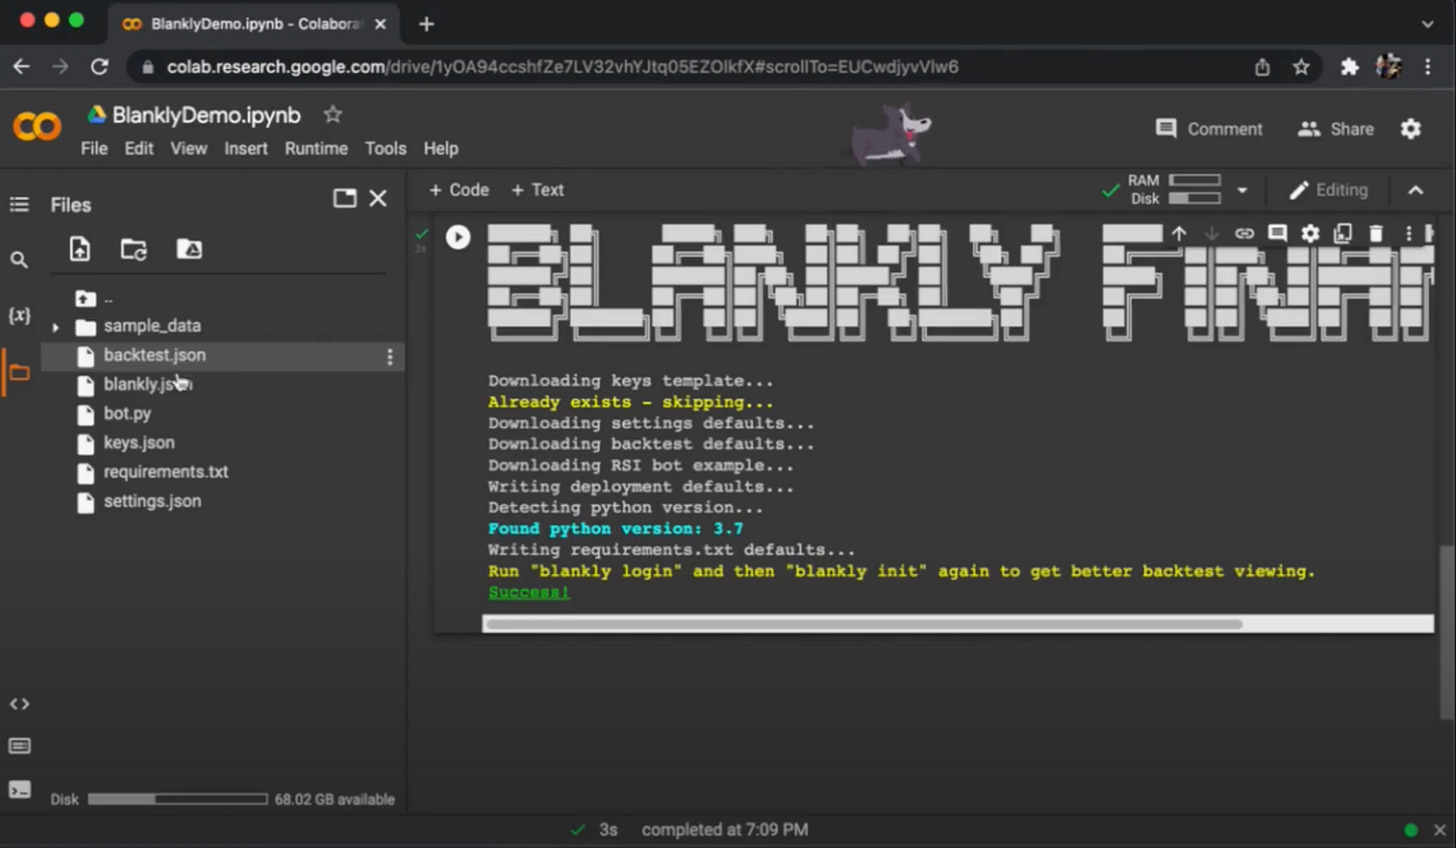Add a Code cell
This screenshot has height=848, width=1456.
(x=458, y=190)
